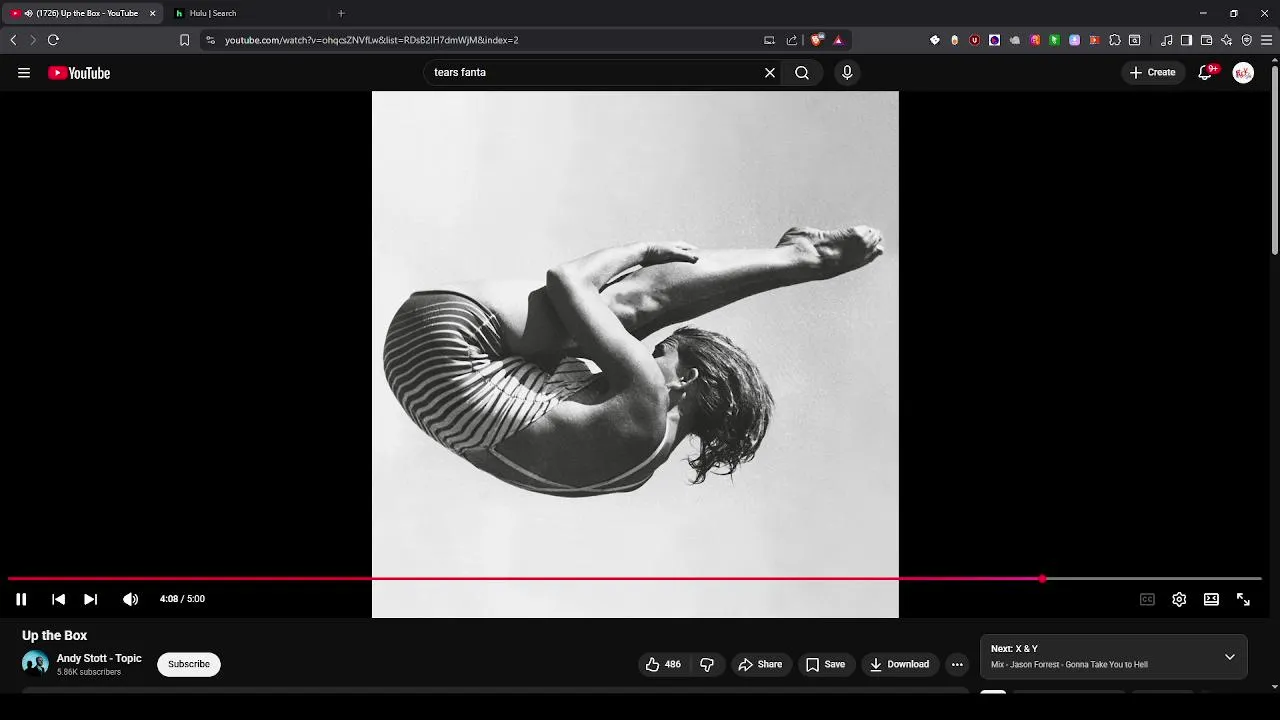
Task: Mute the video volume
Action: click(130, 599)
